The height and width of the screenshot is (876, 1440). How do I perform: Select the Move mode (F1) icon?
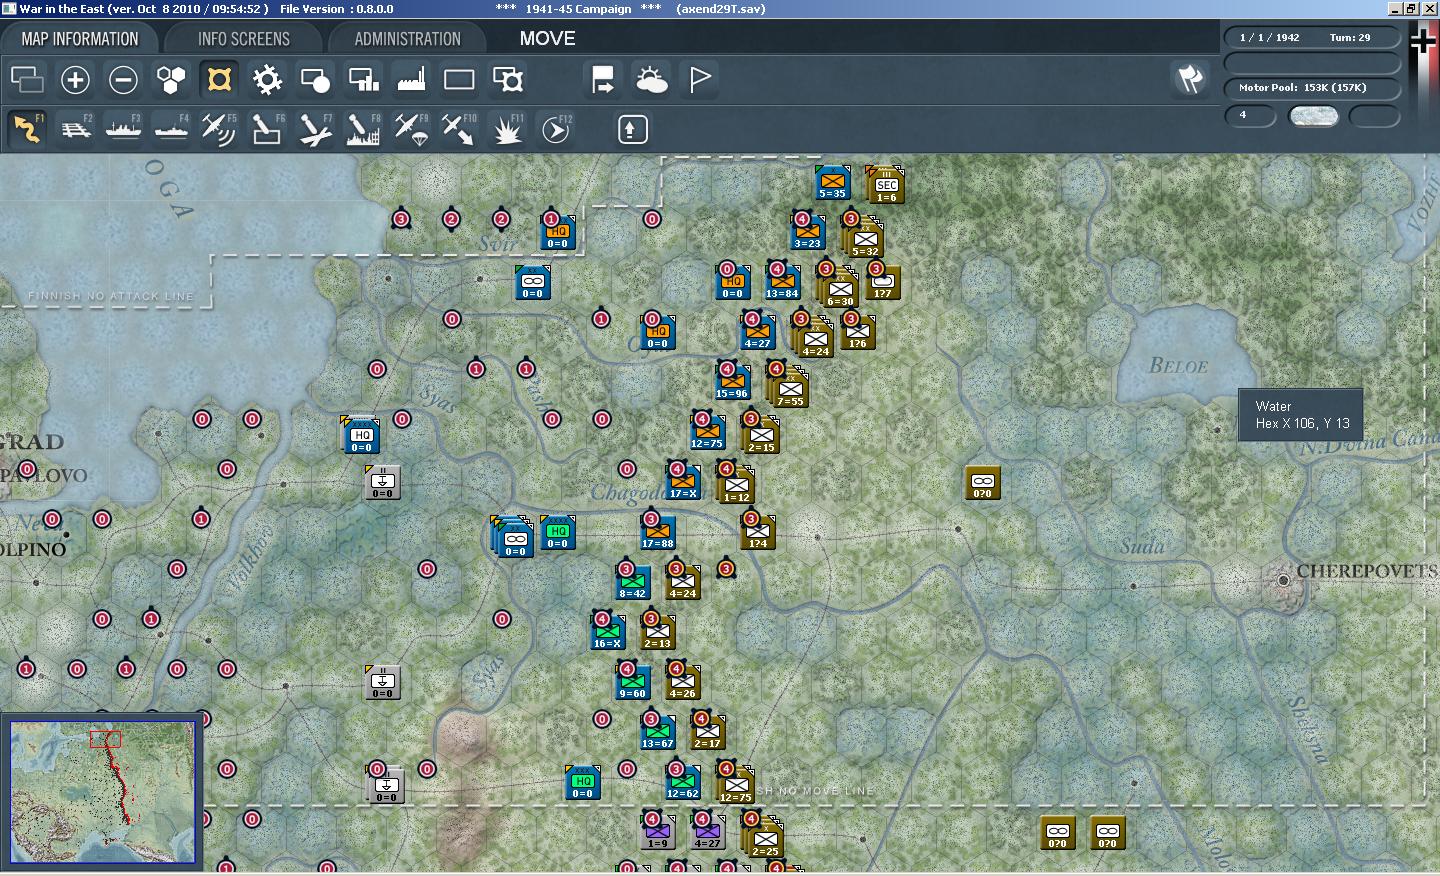27,129
